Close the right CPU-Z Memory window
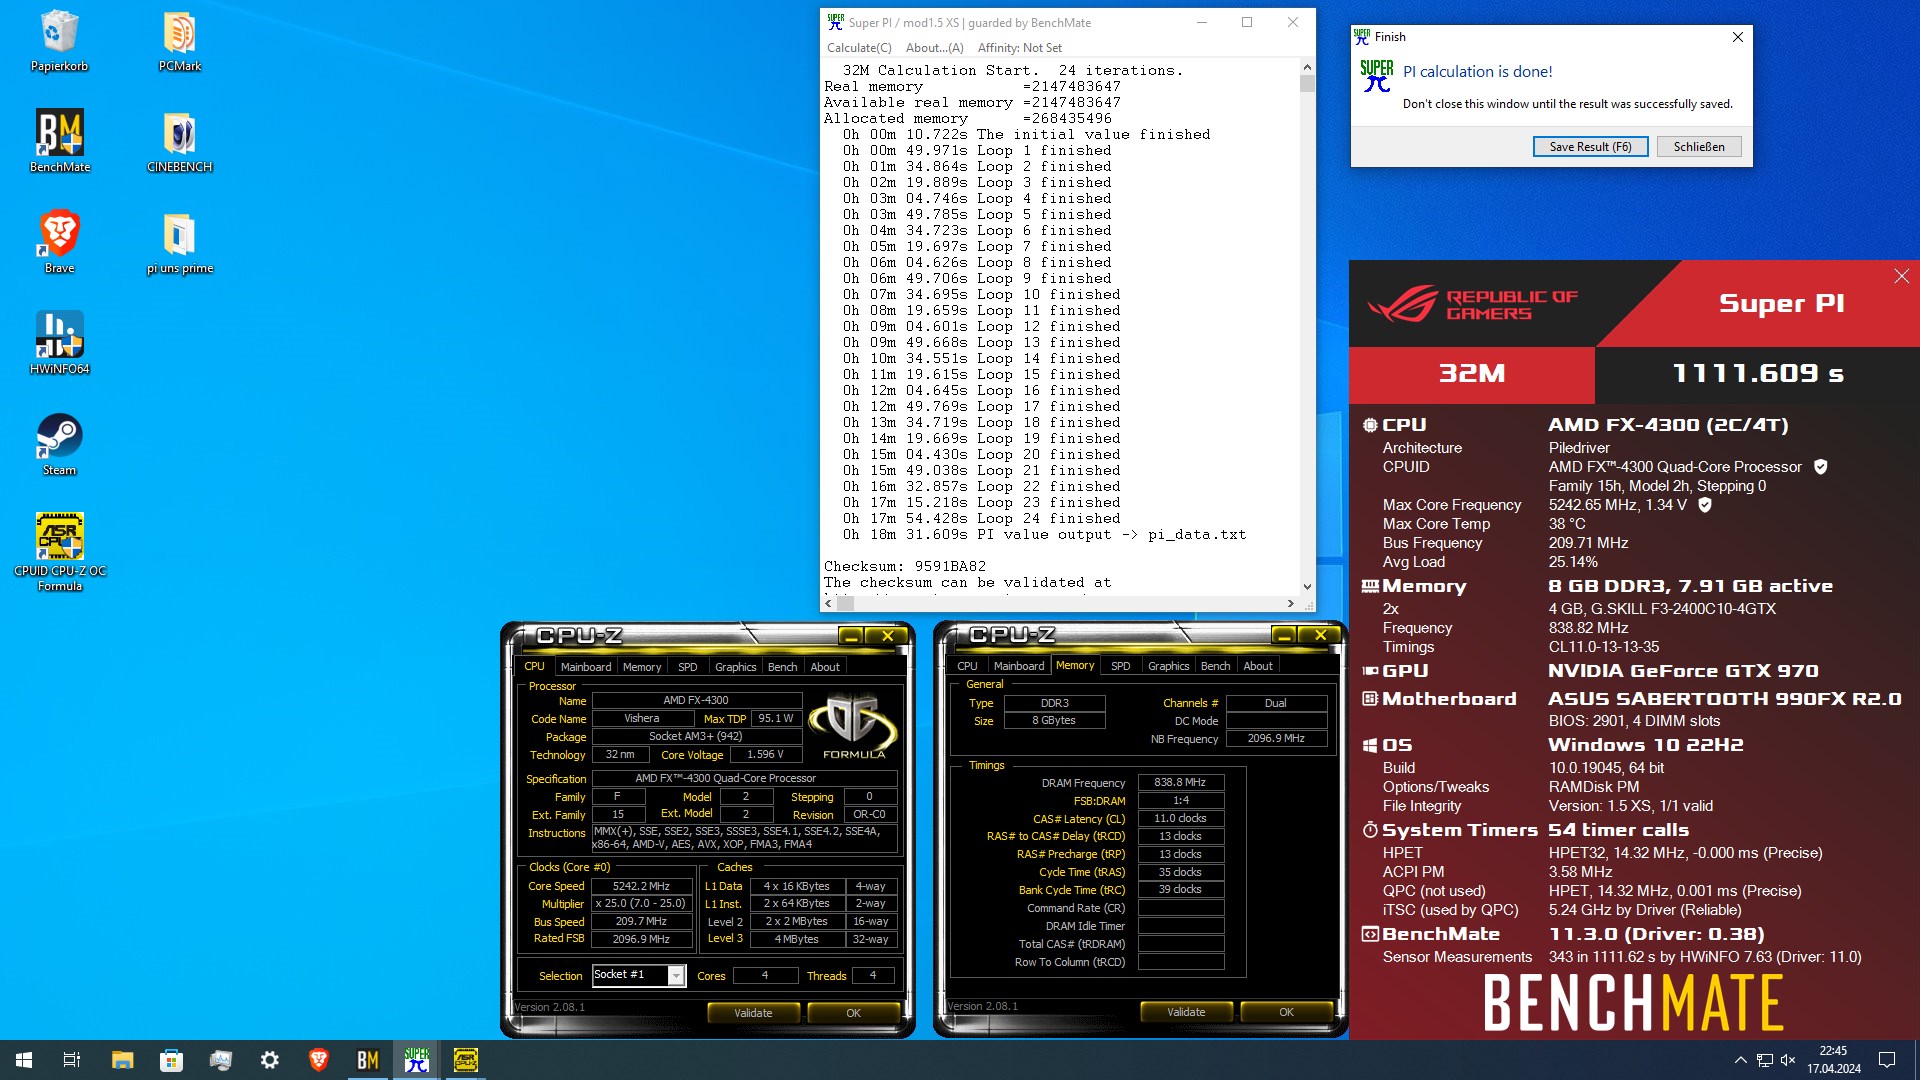Viewport: 1920px width, 1080px height. click(1320, 635)
